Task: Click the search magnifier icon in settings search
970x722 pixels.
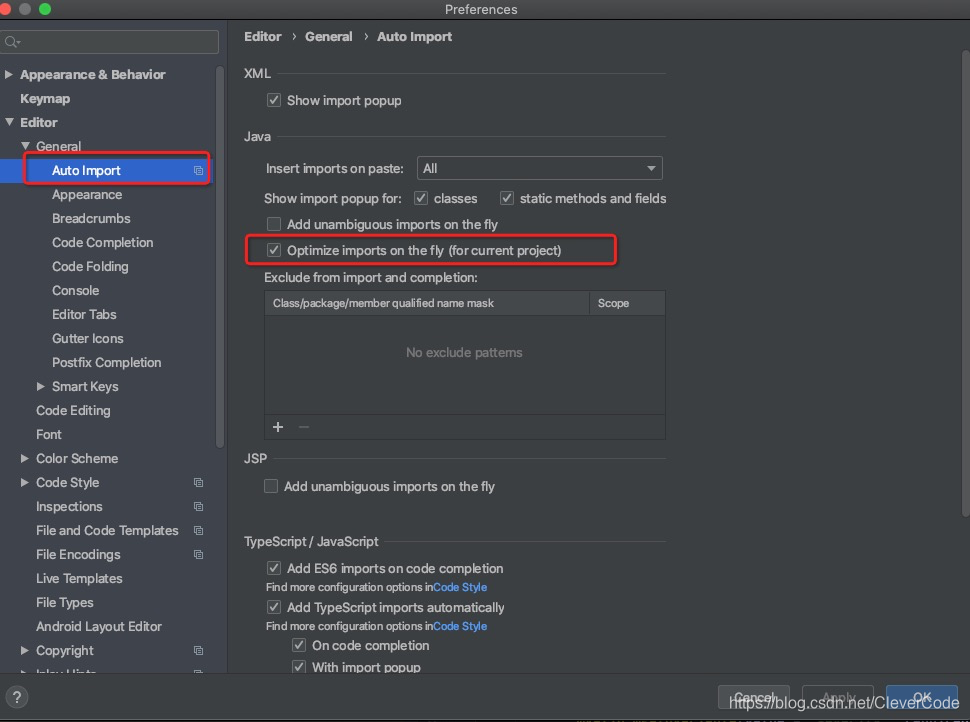Action: coord(11,42)
